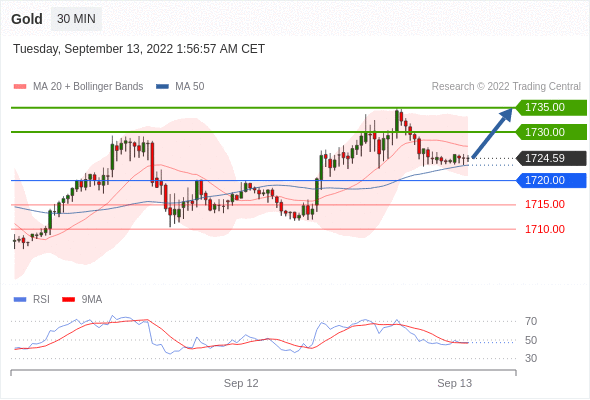This screenshot has width=590, height=400.
Task: Click the pink MA 20 legend swatch
Action: [x=20, y=87]
